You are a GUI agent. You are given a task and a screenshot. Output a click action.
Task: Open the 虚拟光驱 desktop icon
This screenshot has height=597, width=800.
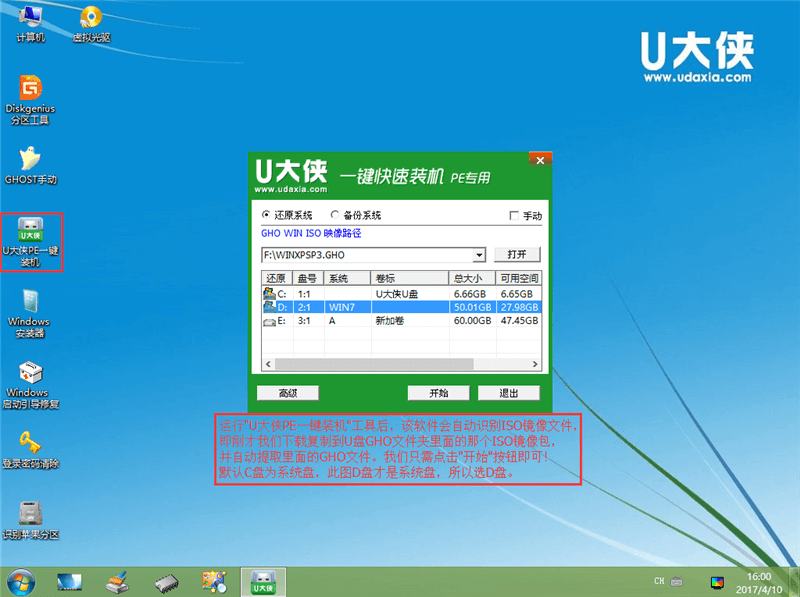pos(91,23)
